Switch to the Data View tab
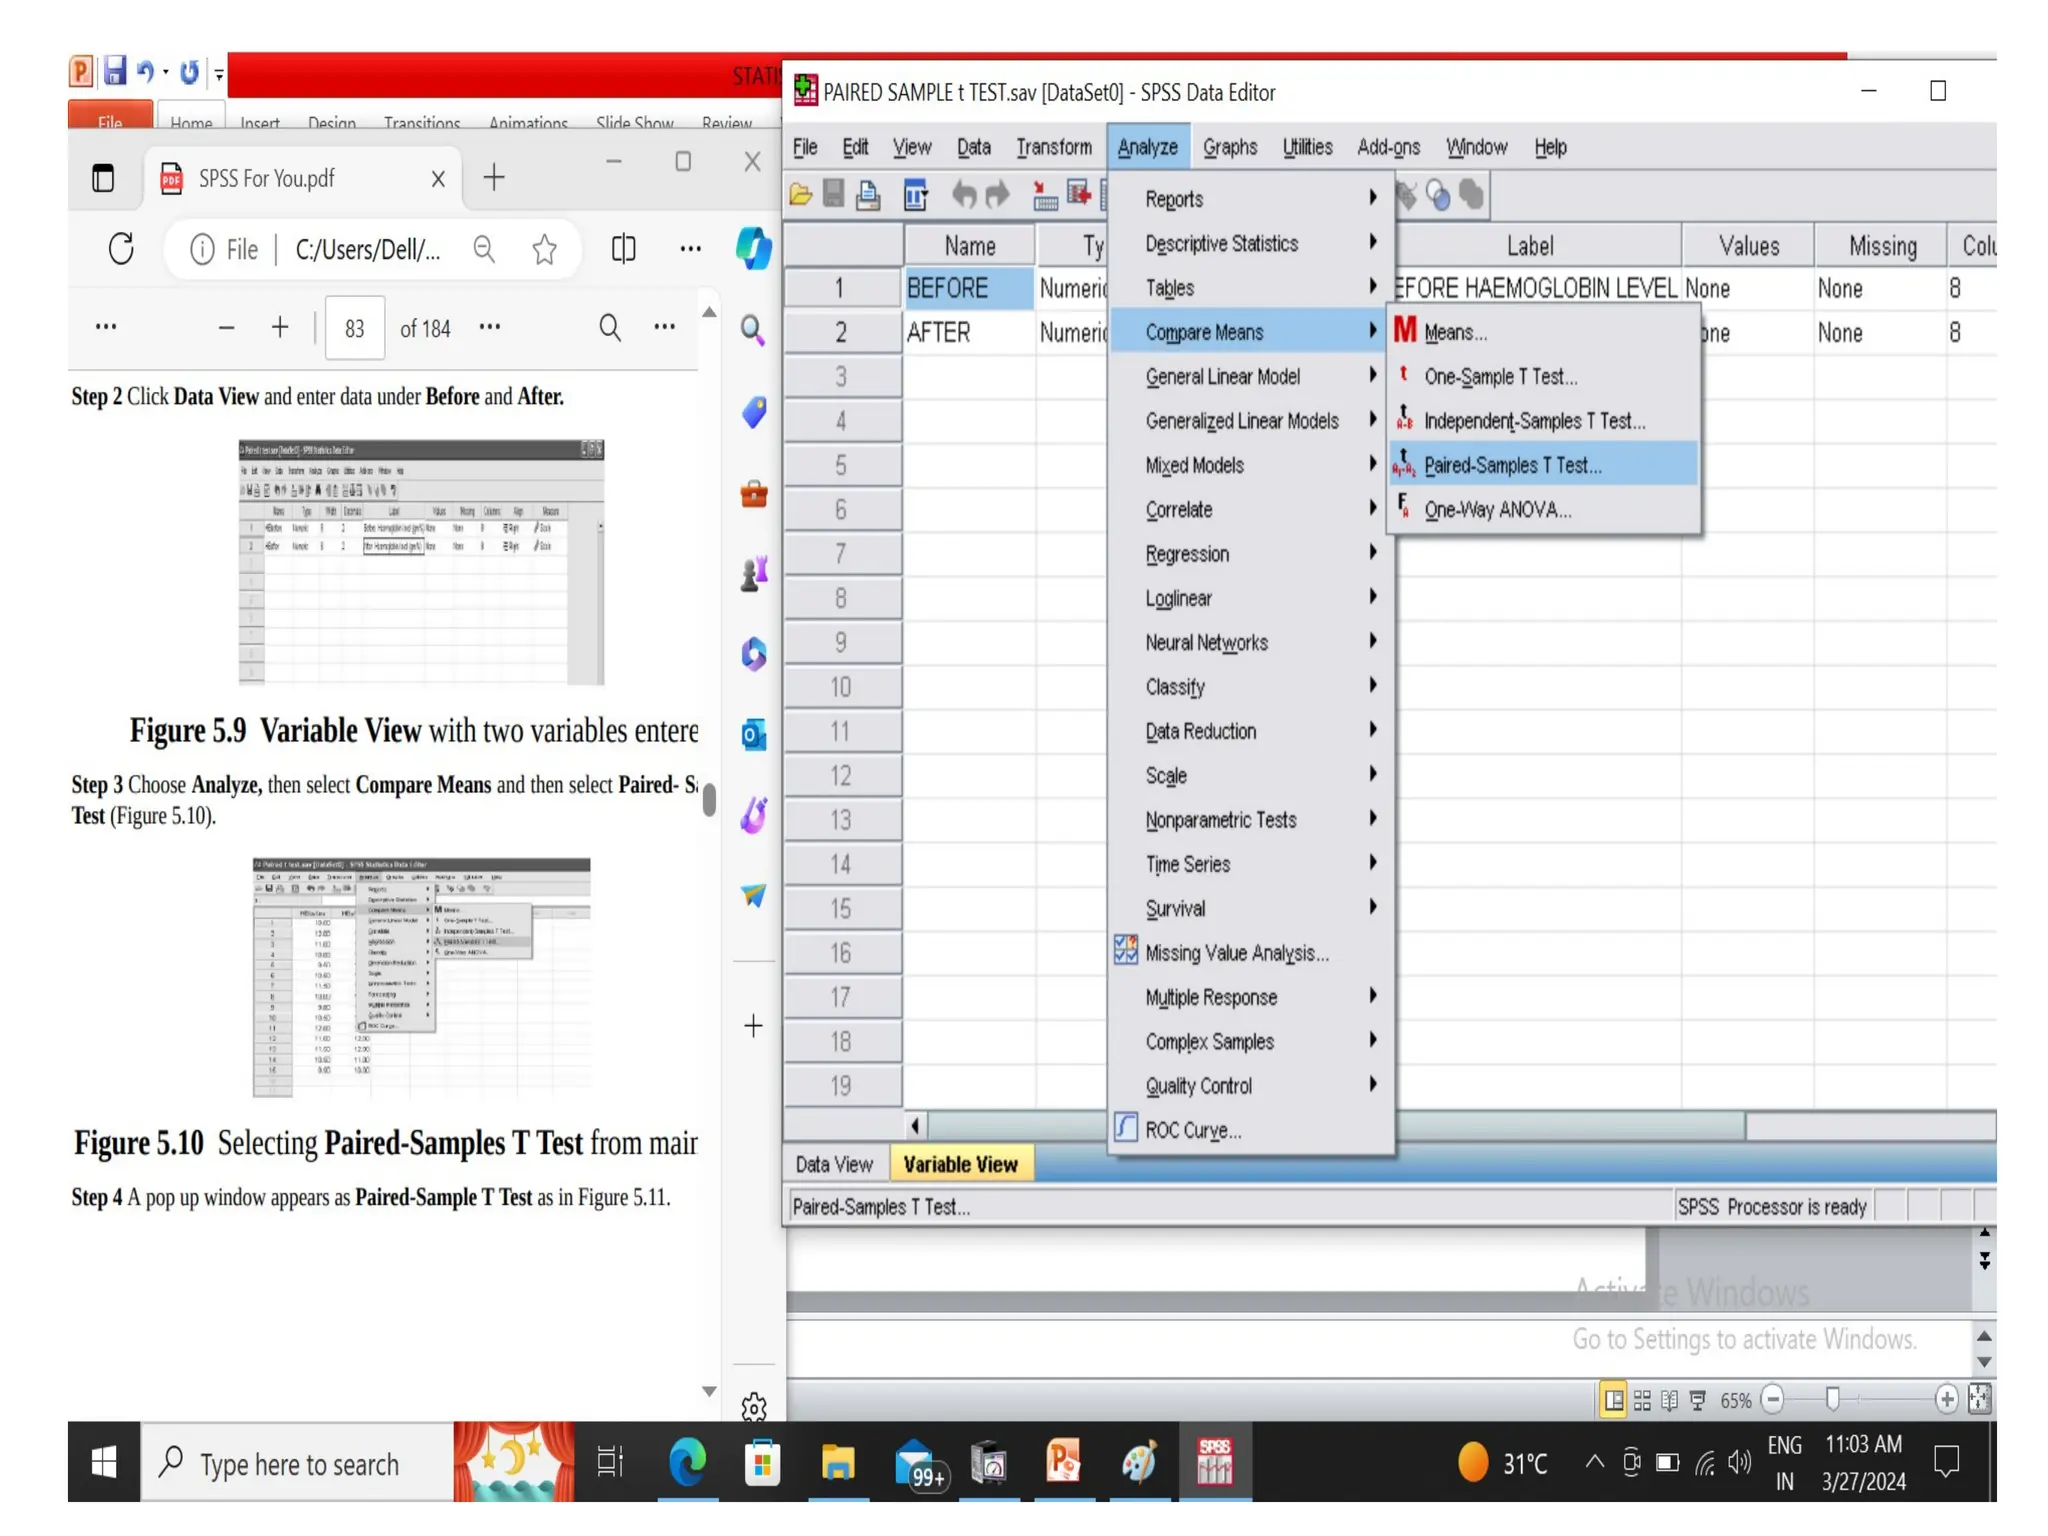 click(833, 1164)
